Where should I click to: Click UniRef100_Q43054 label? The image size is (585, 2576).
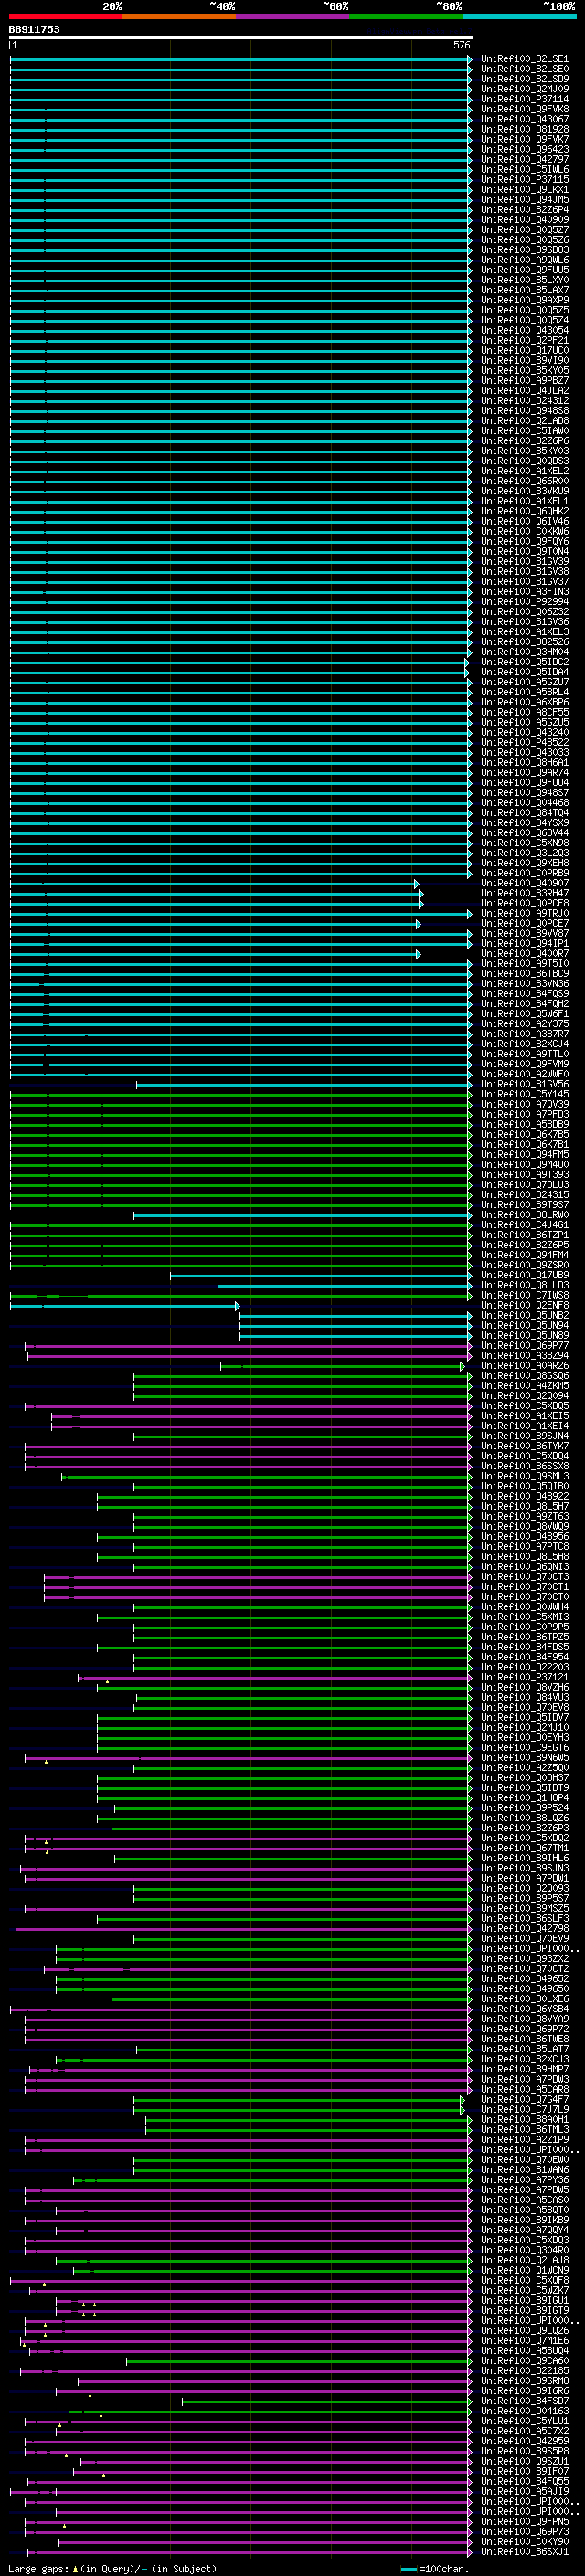pos(524,330)
